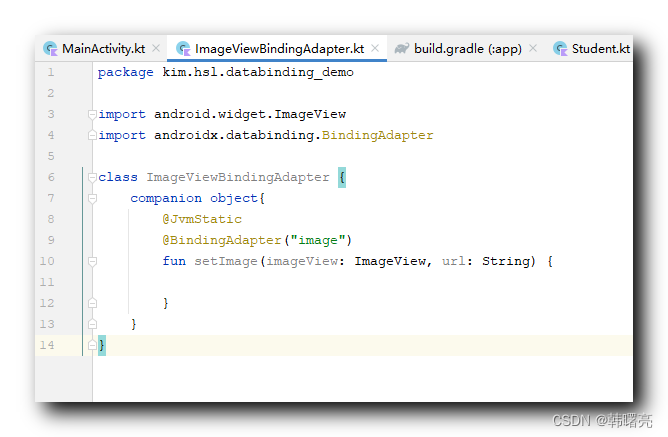
Task: Click line number 11 in the gutter
Action: (47, 282)
